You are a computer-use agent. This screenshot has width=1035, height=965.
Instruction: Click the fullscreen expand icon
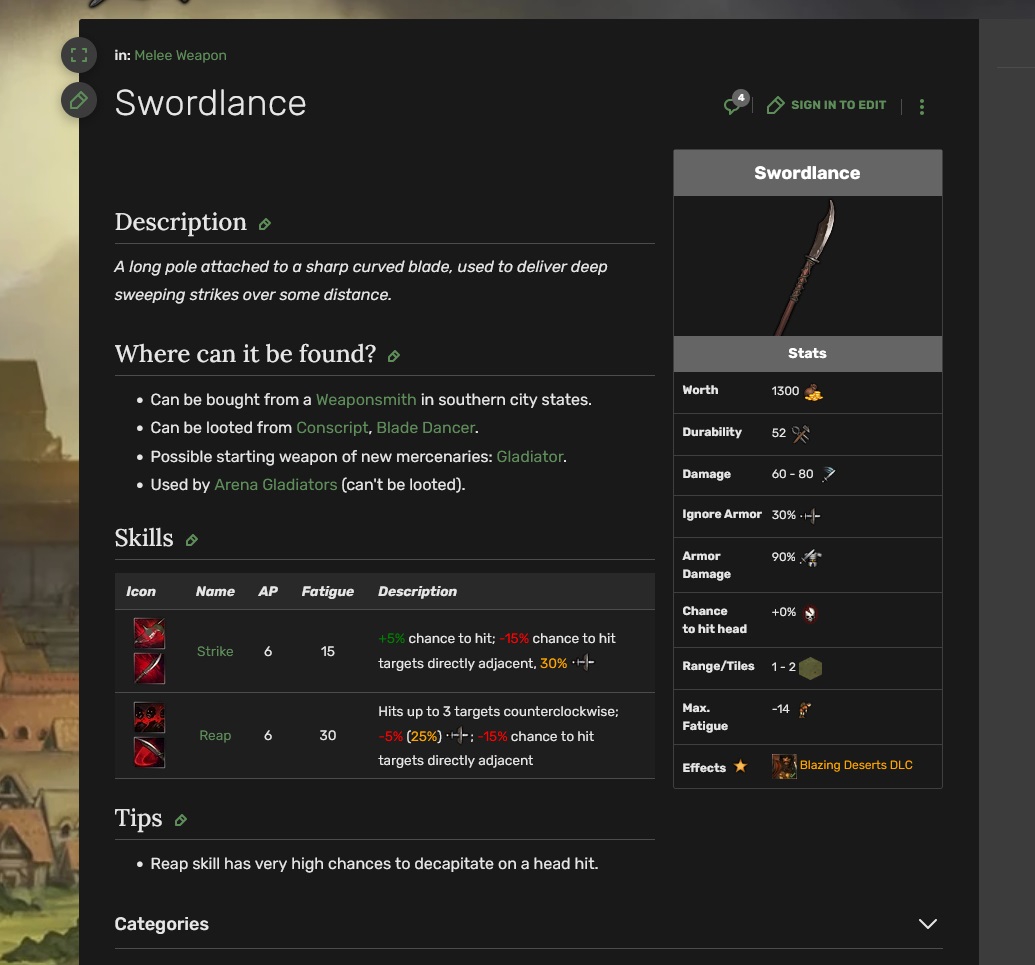[x=79, y=54]
